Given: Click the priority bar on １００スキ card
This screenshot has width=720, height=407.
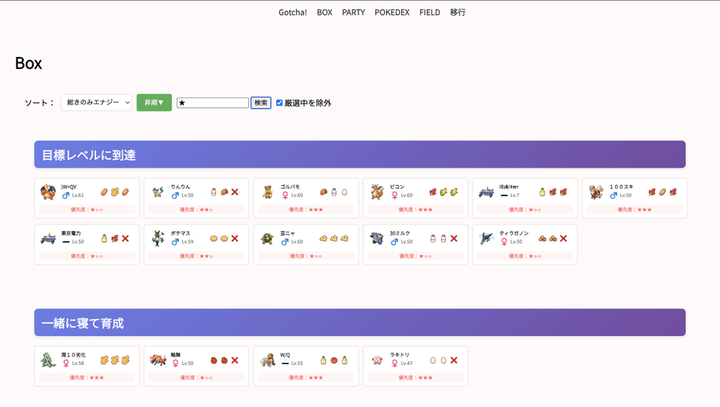Looking at the screenshot, I should pyautogui.click(x=635, y=209).
